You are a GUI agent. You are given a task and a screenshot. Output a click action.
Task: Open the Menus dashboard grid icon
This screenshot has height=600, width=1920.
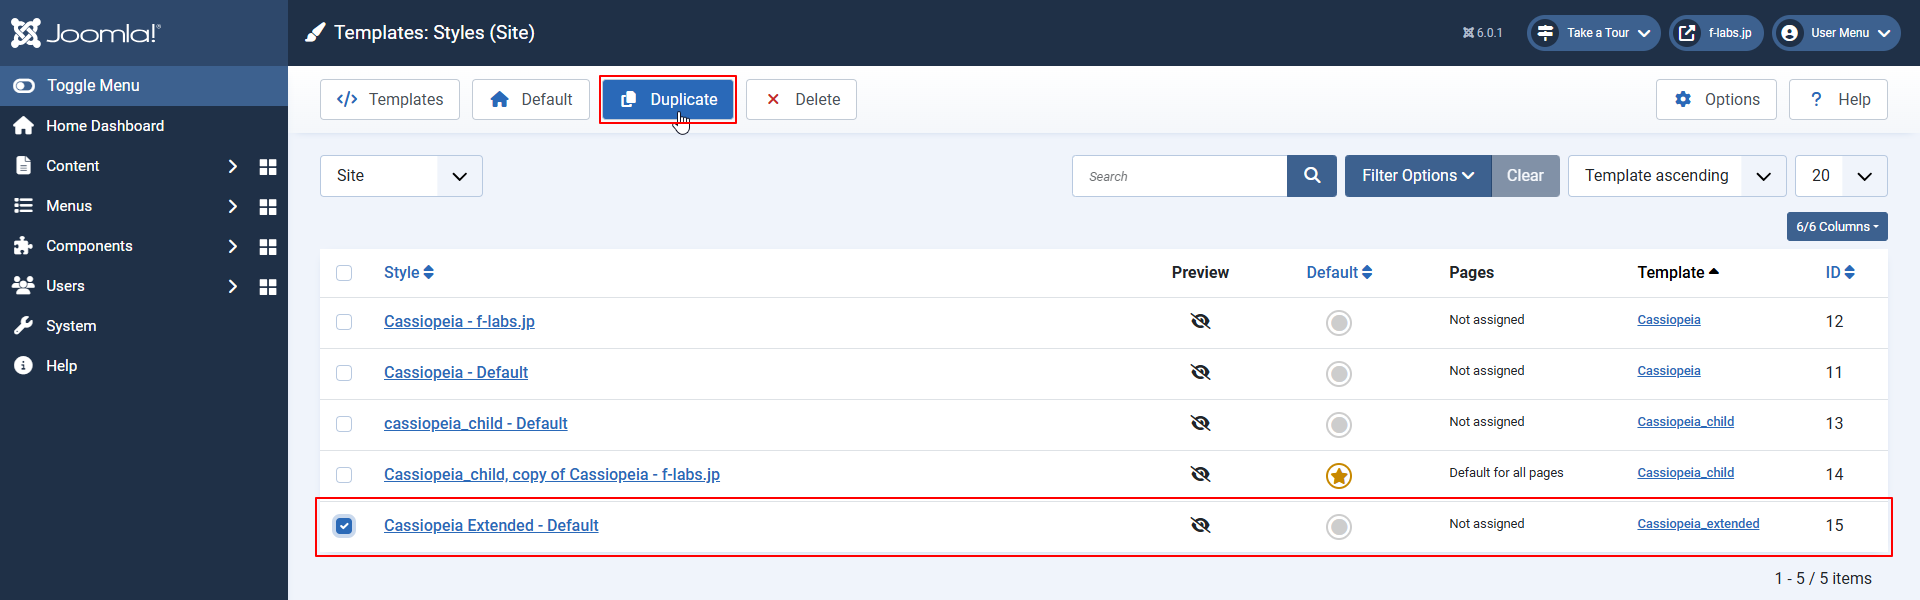pyautogui.click(x=268, y=207)
